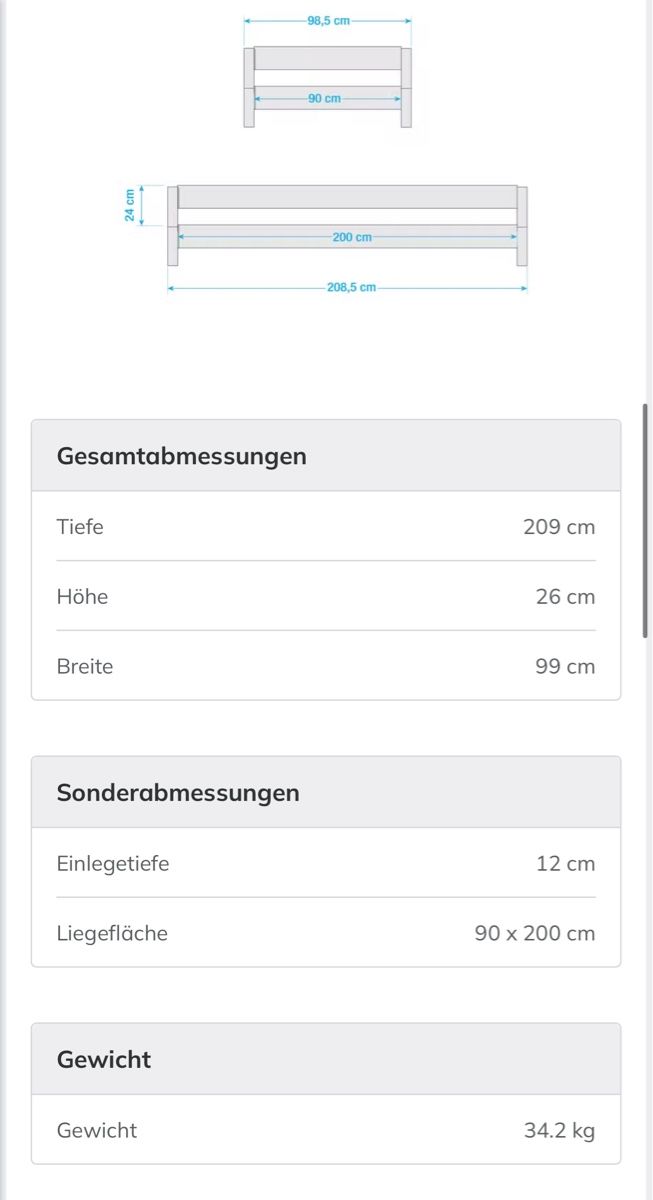This screenshot has width=653, height=1200.
Task: Select the Einlegetiefe 12 cm row
Action: pos(326,863)
